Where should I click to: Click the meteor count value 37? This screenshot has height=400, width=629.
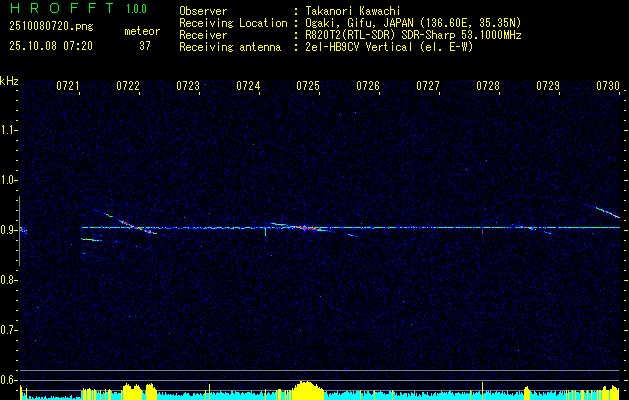coord(145,46)
